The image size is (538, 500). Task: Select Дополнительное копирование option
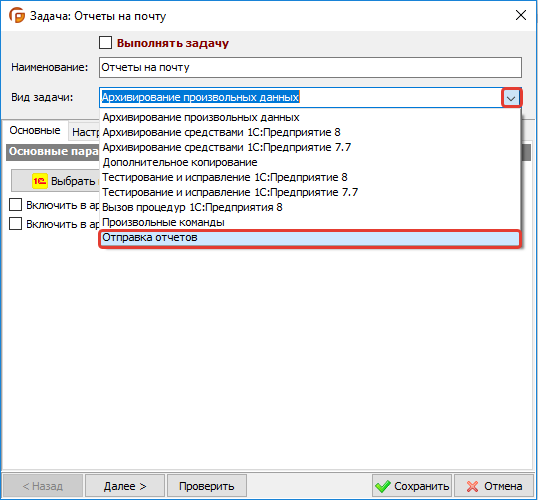(x=310, y=162)
